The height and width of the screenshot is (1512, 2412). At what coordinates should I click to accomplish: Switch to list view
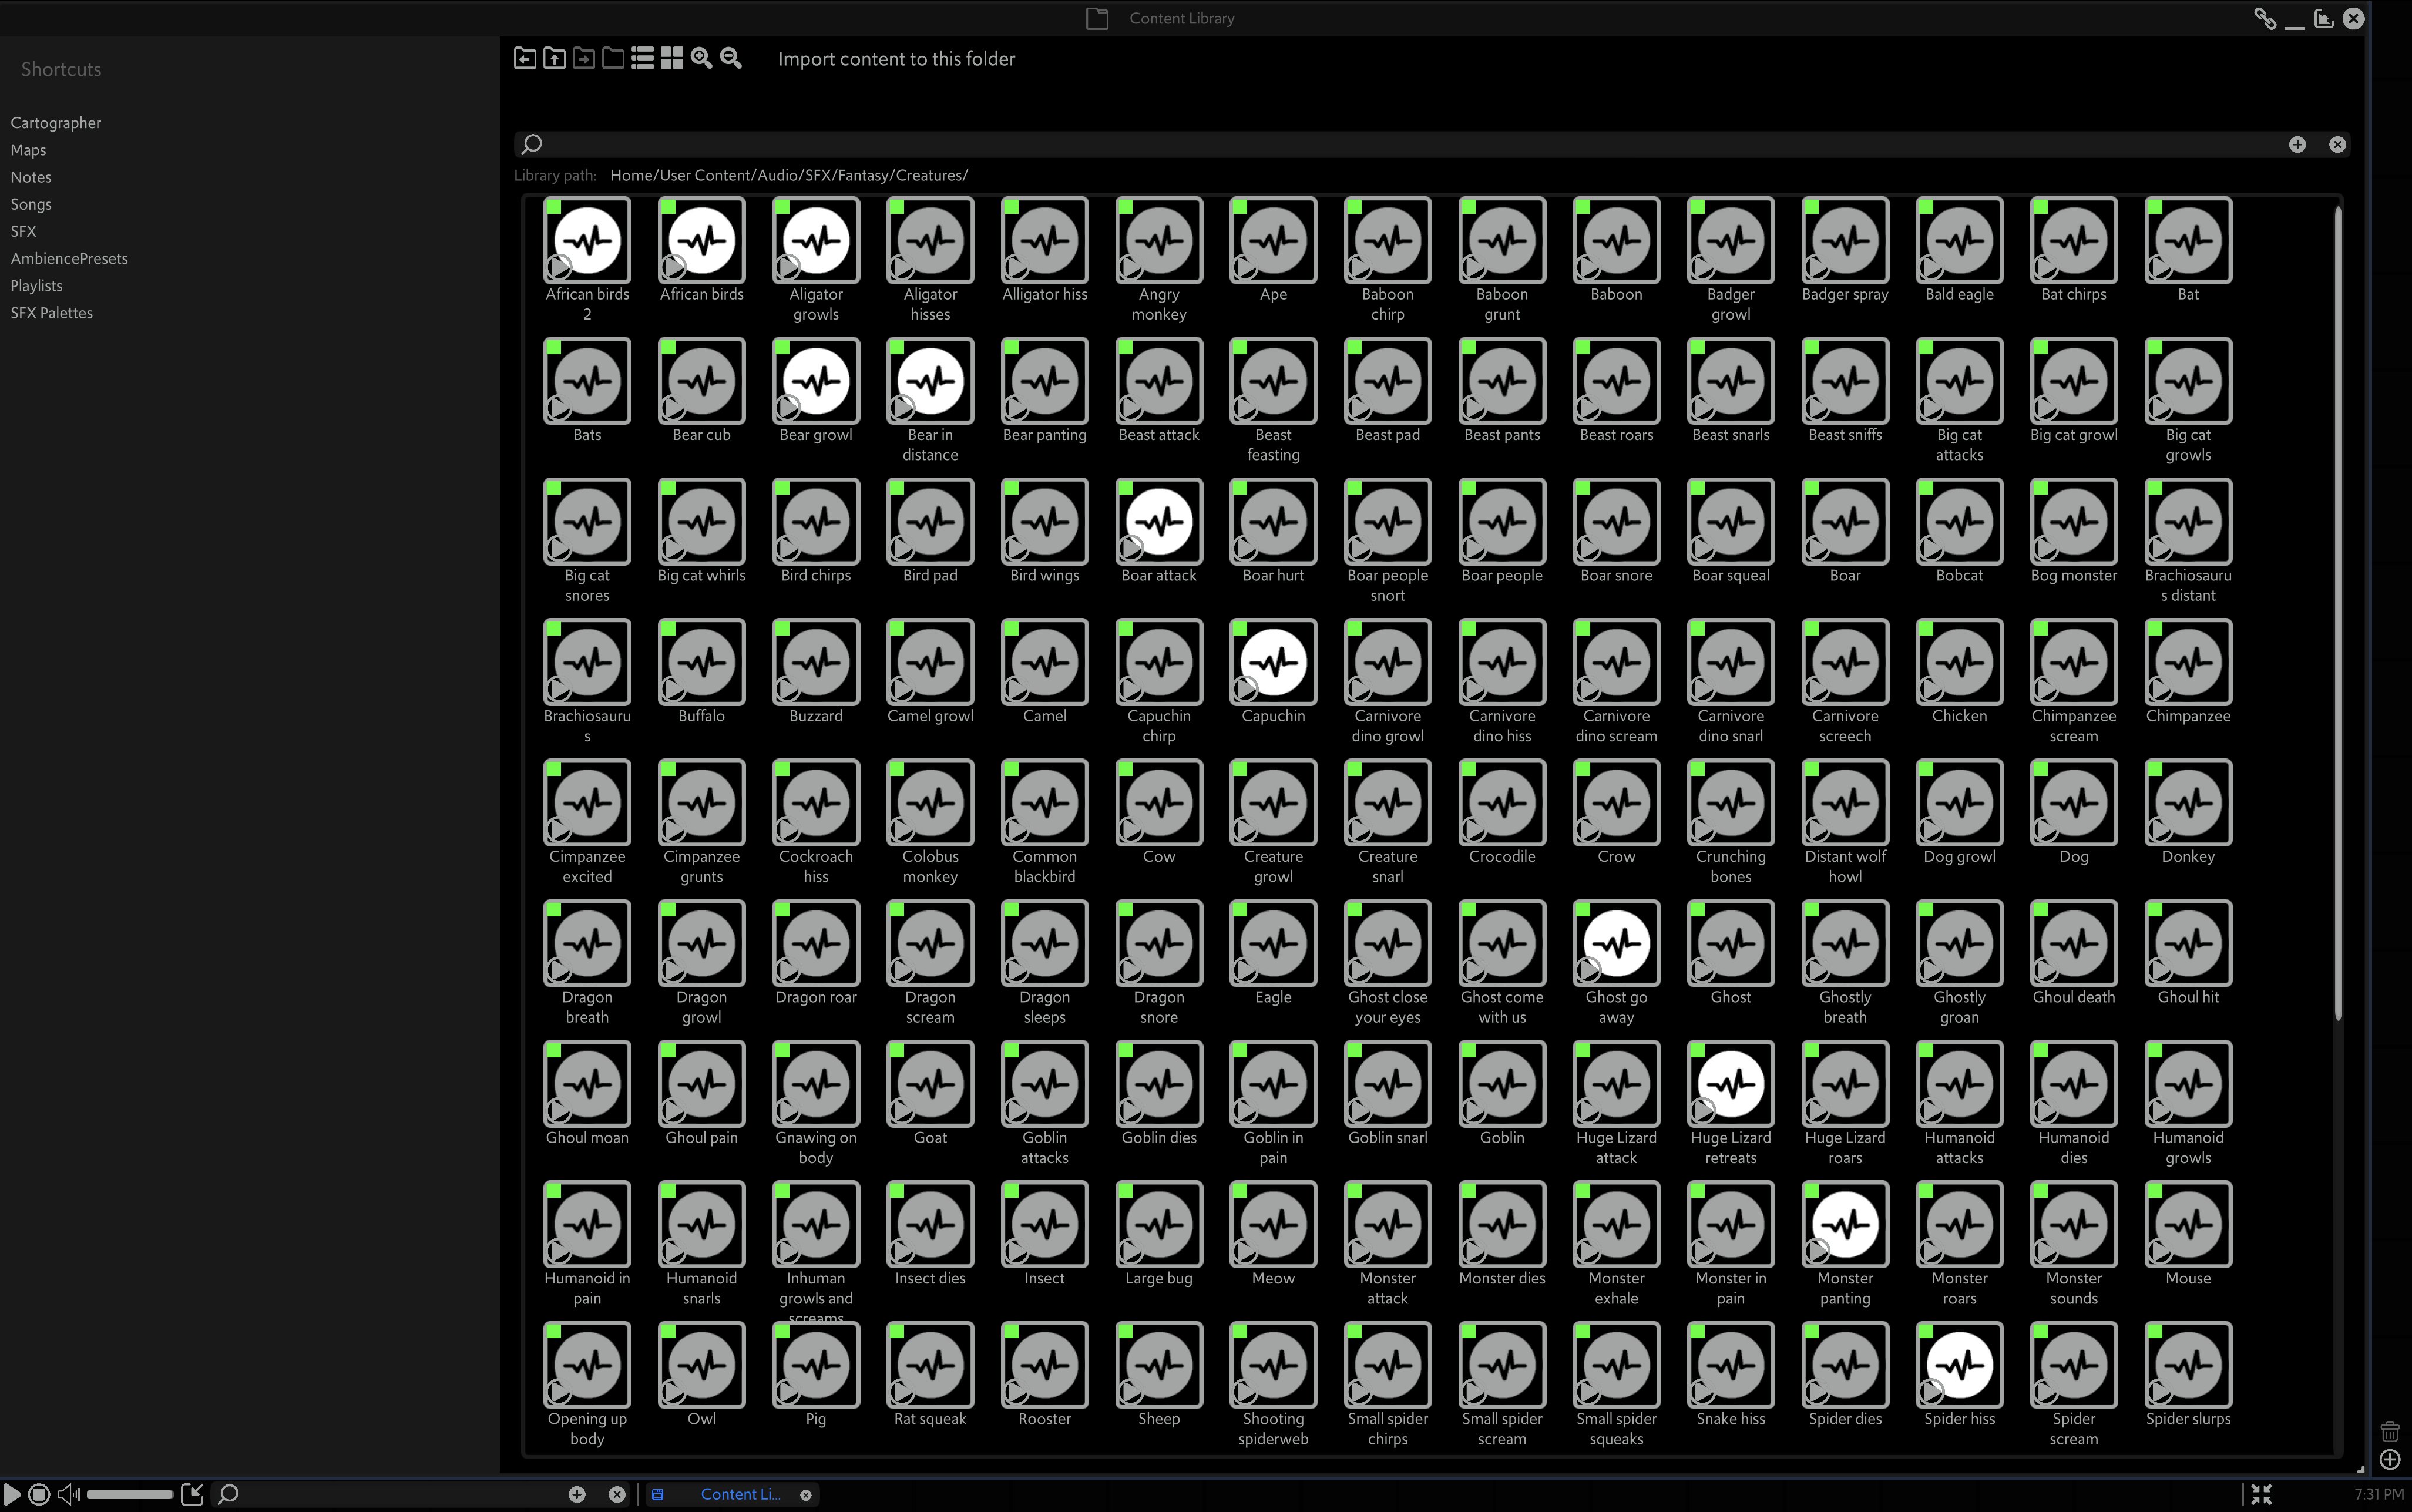point(642,59)
